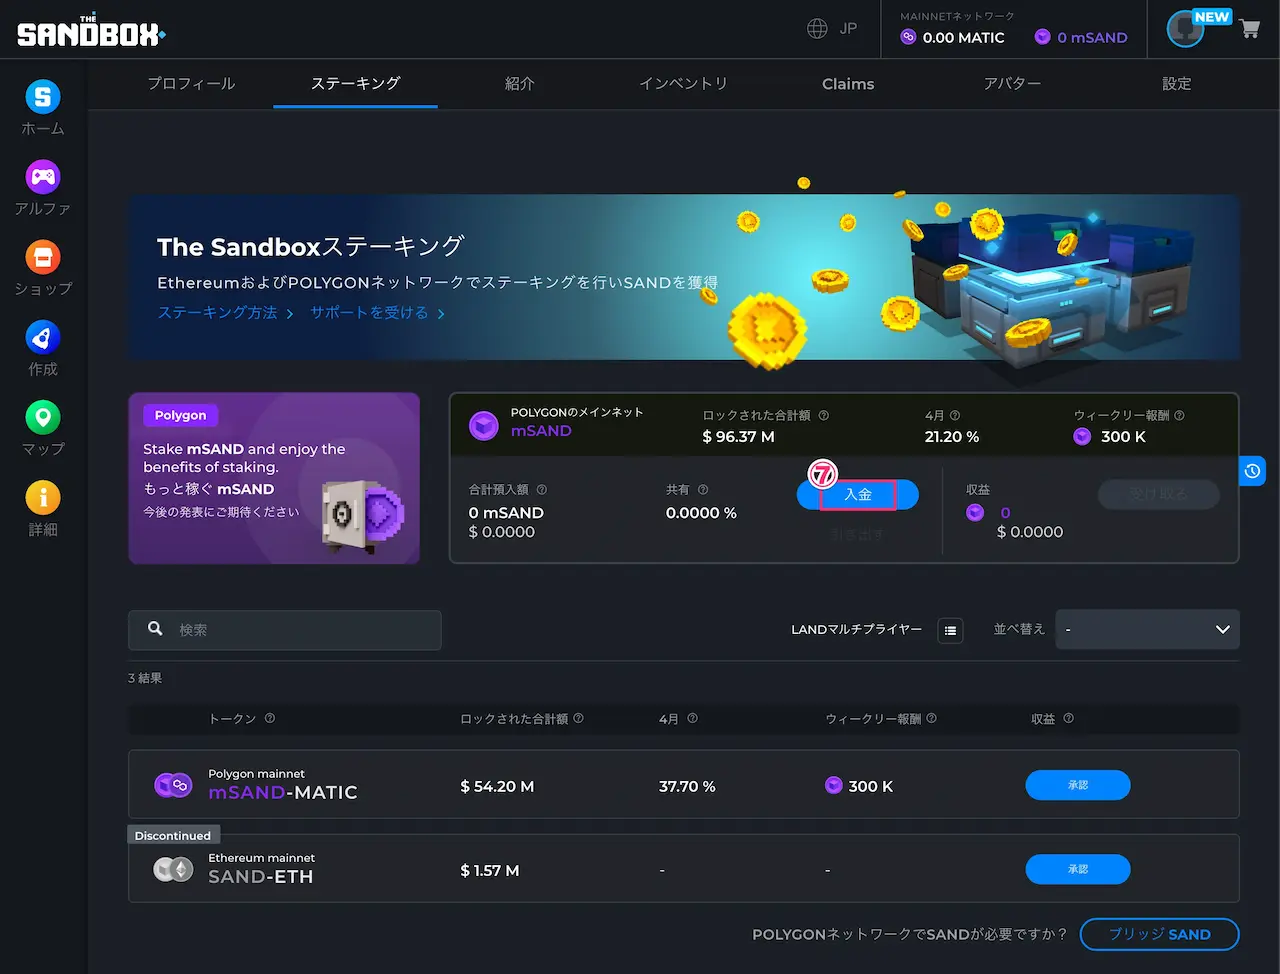This screenshot has width=1280, height=974.
Task: Click The Sandbox logo
Action: 91,32
